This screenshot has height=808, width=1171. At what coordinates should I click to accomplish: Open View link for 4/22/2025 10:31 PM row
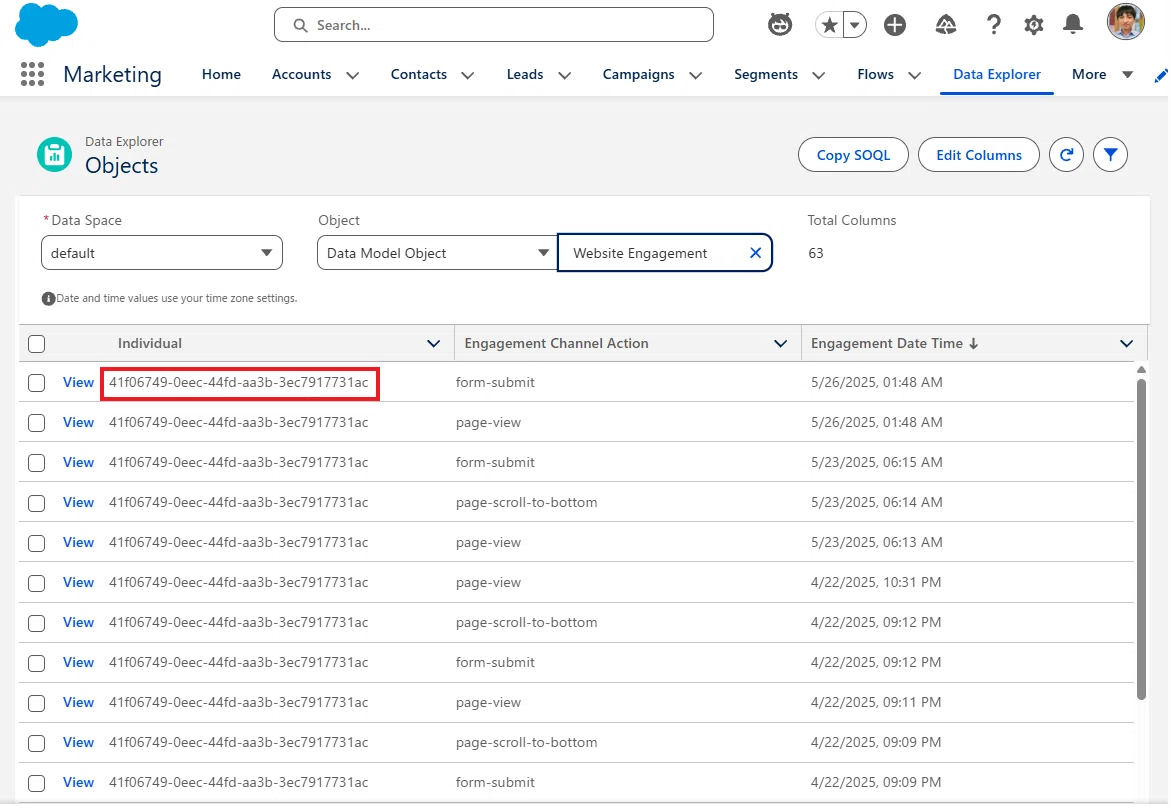coord(78,582)
